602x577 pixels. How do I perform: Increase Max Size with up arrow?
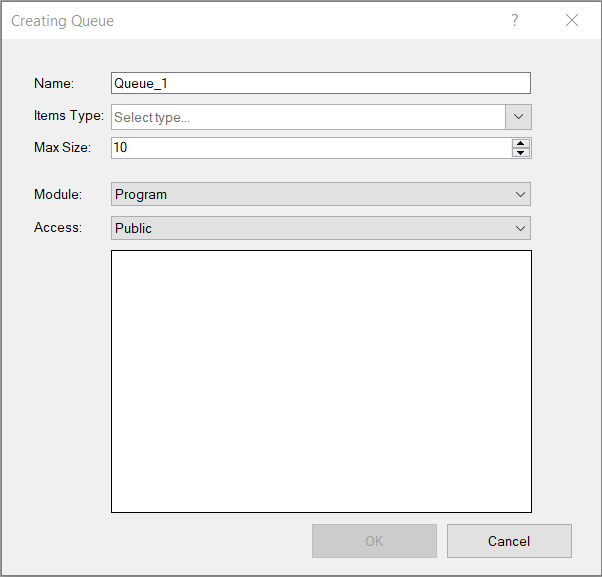coord(520,143)
